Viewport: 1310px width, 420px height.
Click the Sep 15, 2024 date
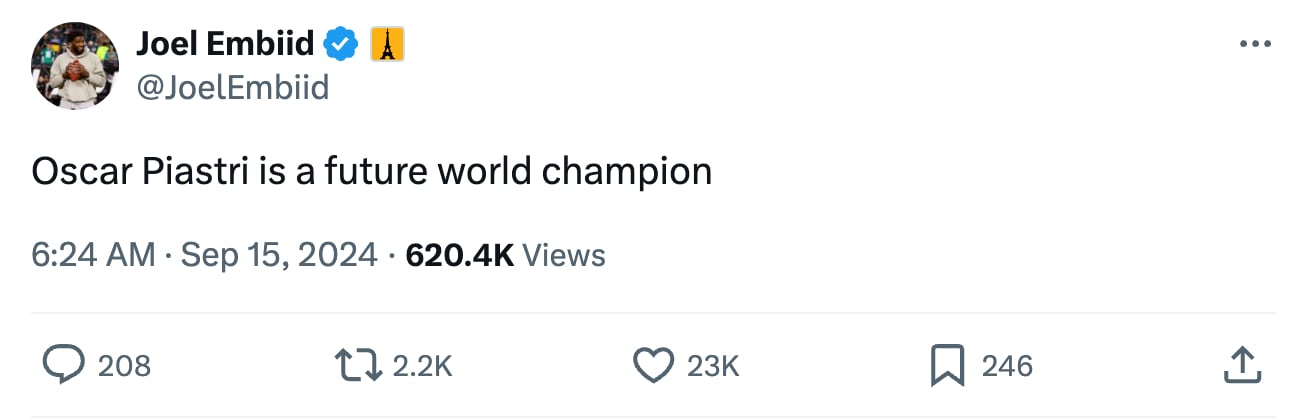281,255
